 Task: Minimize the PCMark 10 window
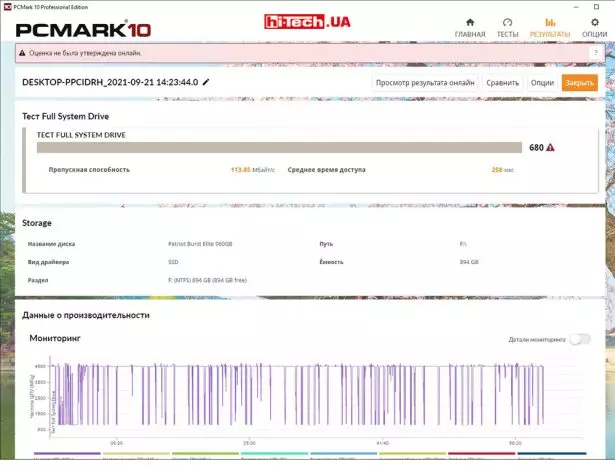coord(576,7)
